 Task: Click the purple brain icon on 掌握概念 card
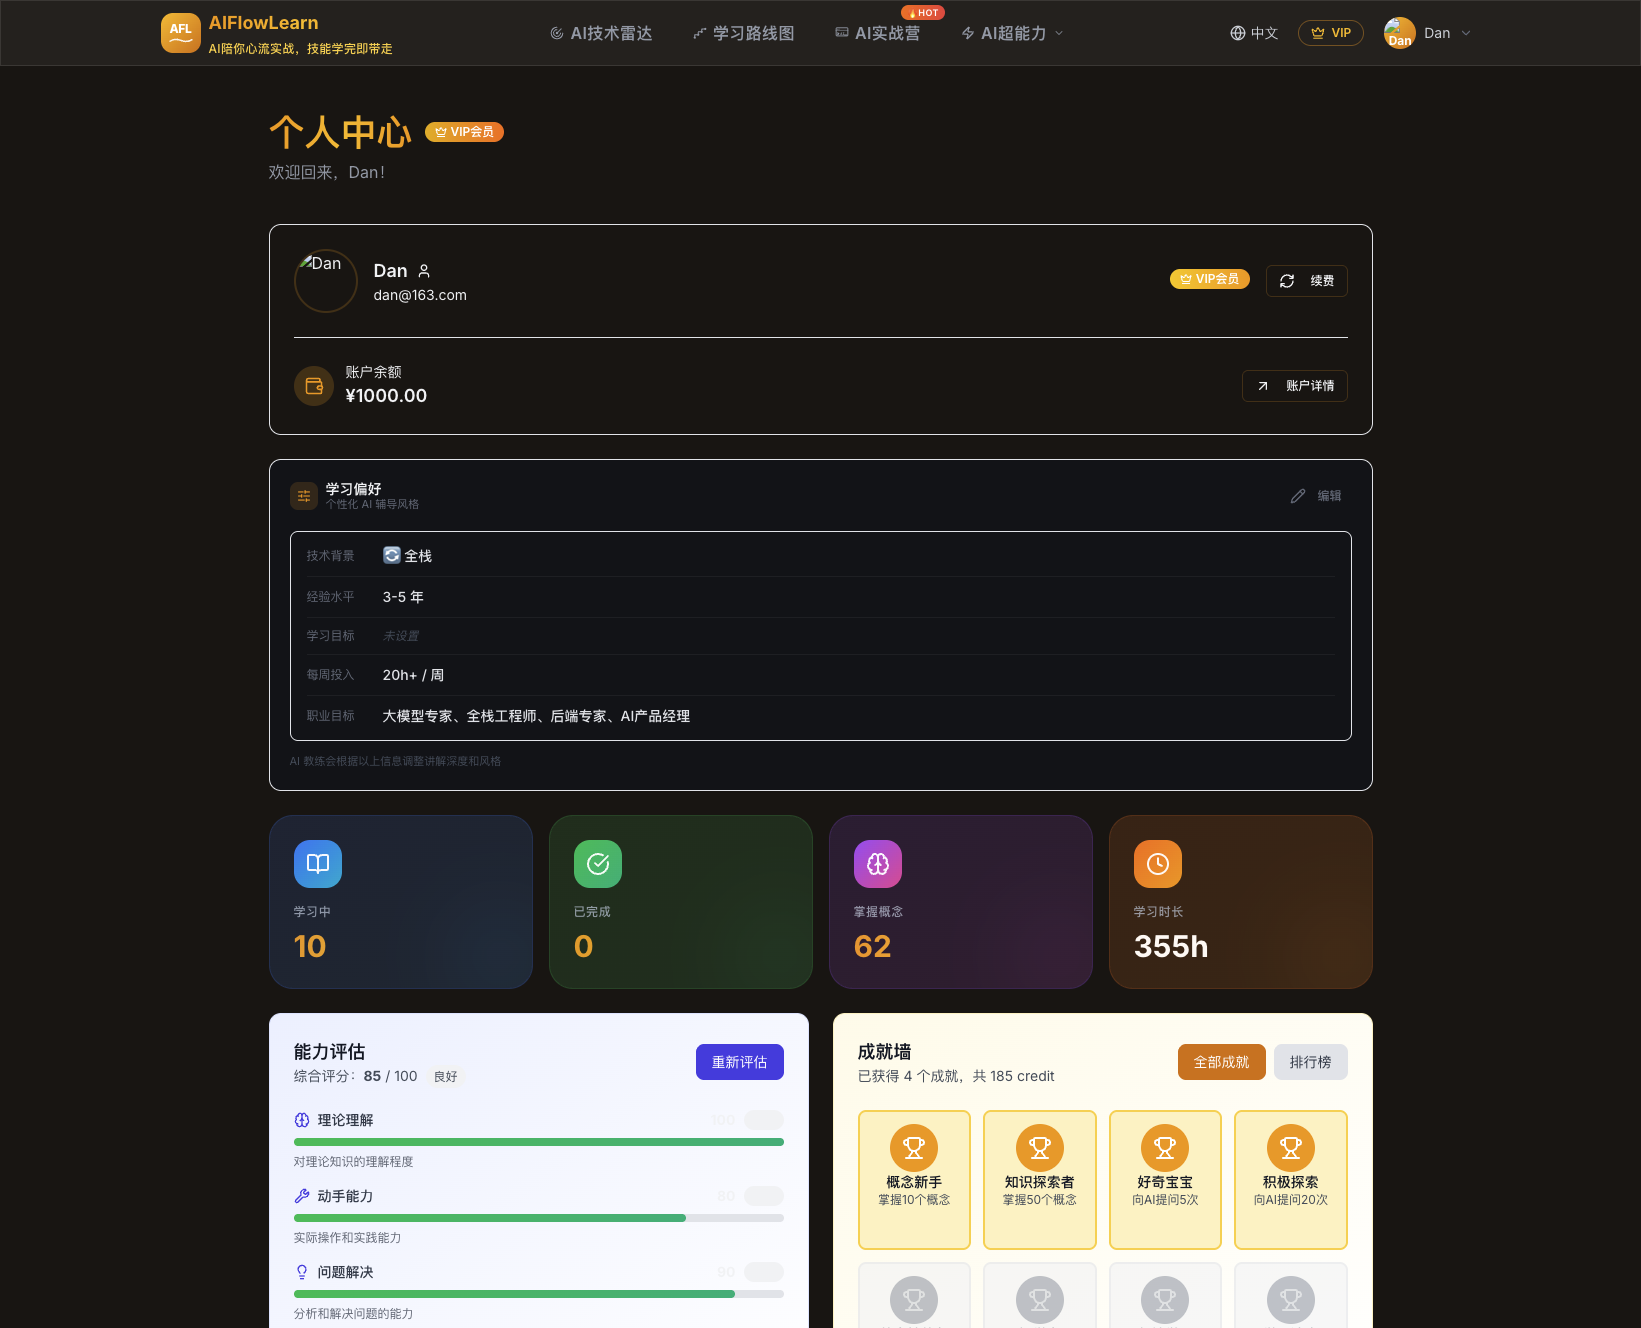point(877,864)
